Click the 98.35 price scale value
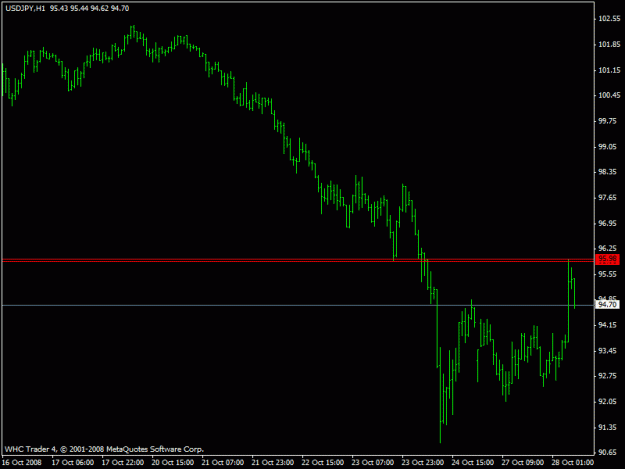Screen dimensions: 625x469 tap(609, 172)
